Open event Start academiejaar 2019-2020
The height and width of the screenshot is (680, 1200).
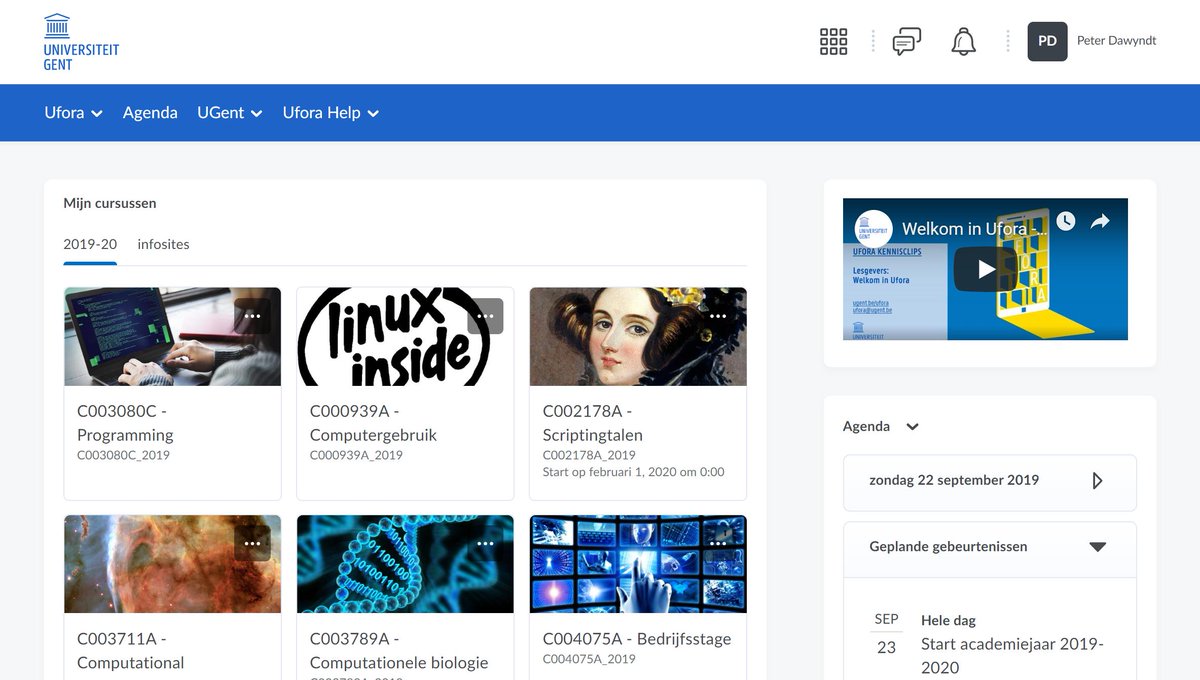[1012, 656]
